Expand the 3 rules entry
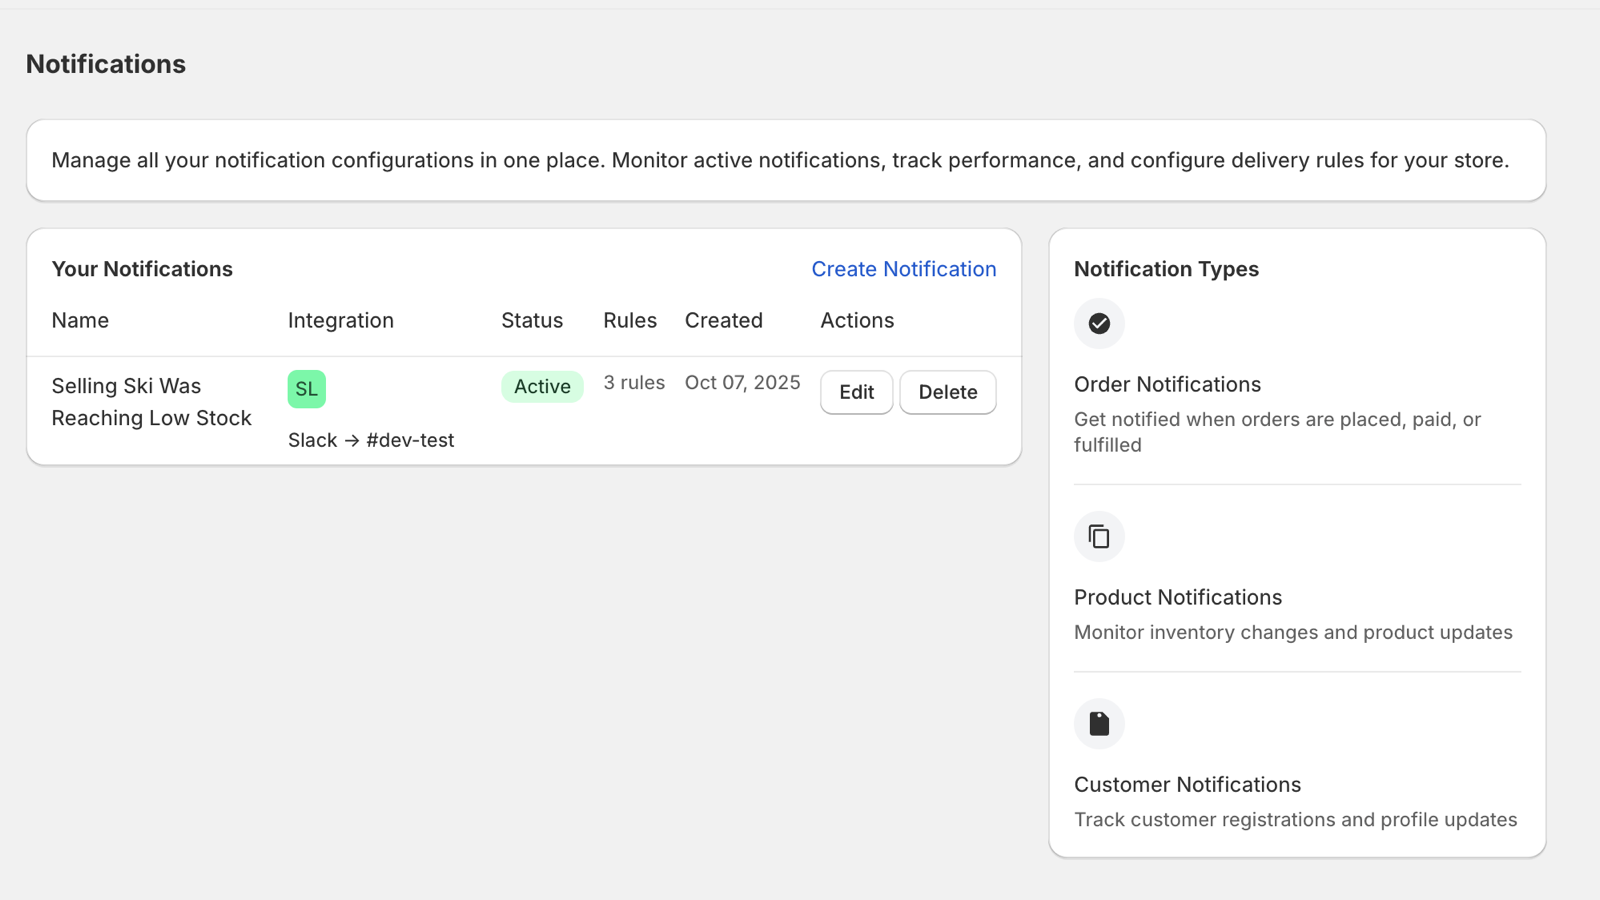This screenshot has width=1600, height=900. [x=634, y=382]
